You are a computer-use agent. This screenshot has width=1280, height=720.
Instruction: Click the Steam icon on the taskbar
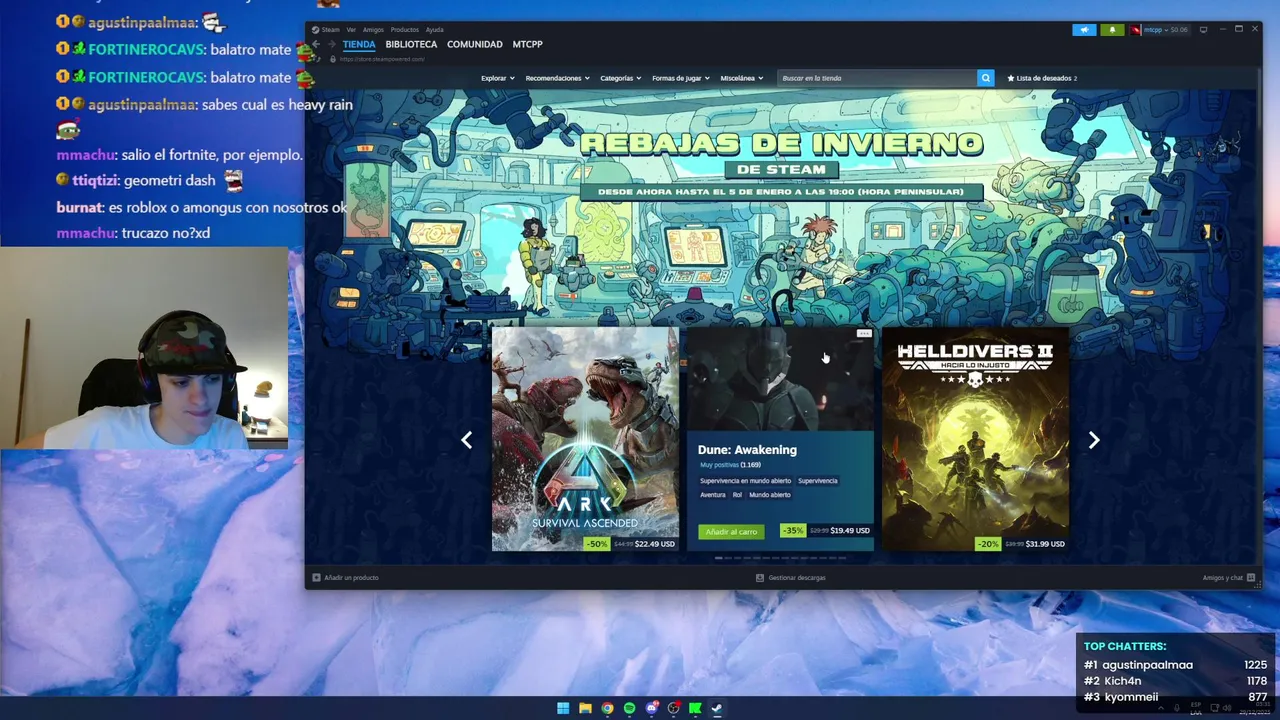point(717,708)
